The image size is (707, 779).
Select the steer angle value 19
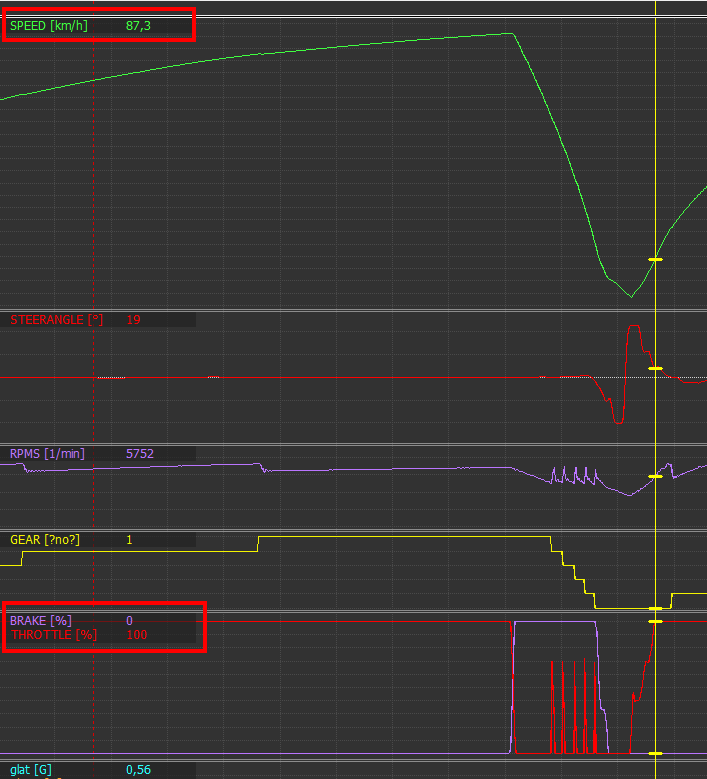133,319
